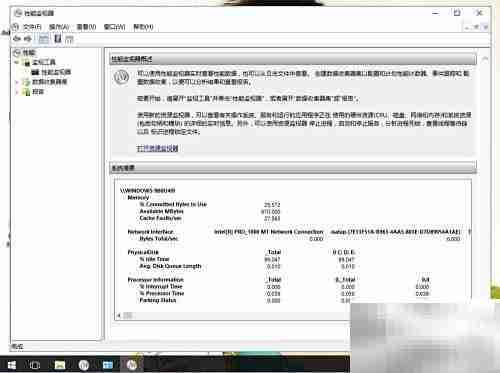
Task: Click the Available MBytes counter
Action: [x=161, y=211]
